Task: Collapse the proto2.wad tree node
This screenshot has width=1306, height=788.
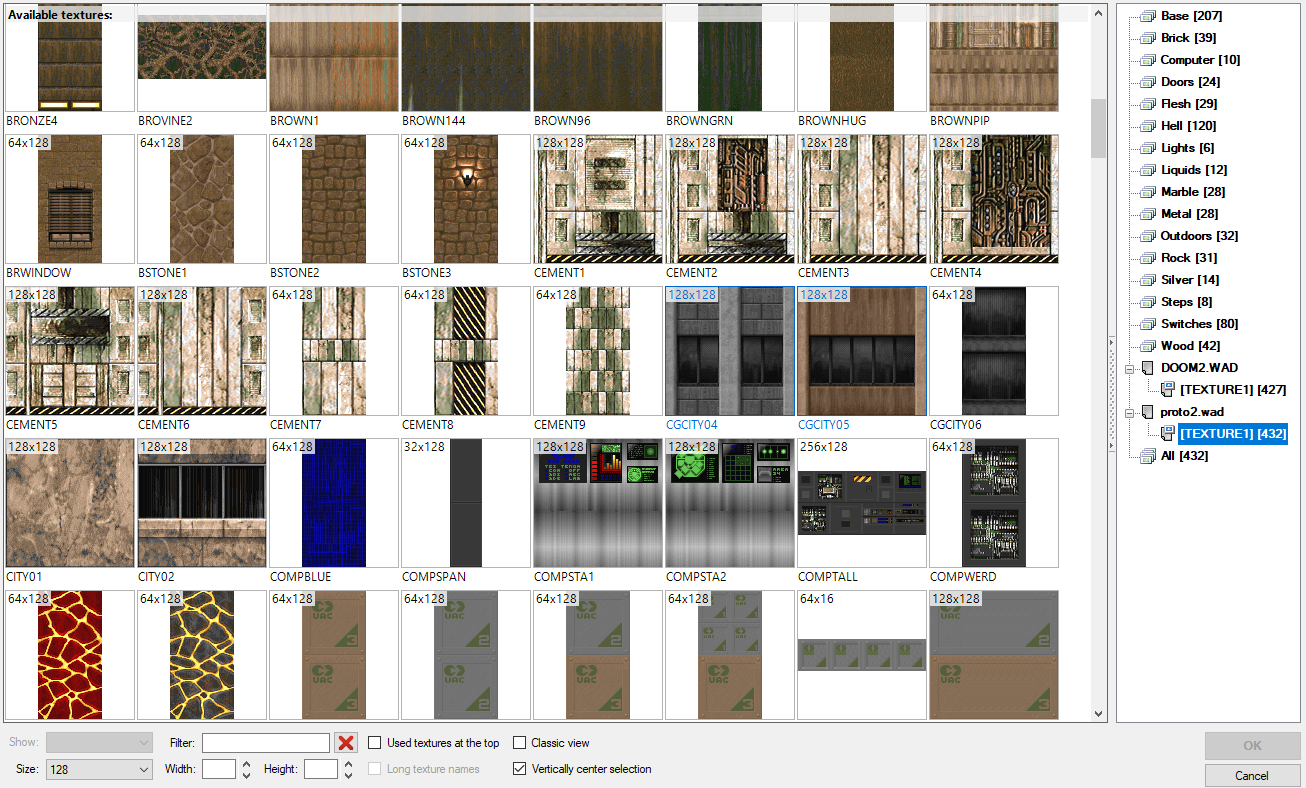Action: 1129,412
